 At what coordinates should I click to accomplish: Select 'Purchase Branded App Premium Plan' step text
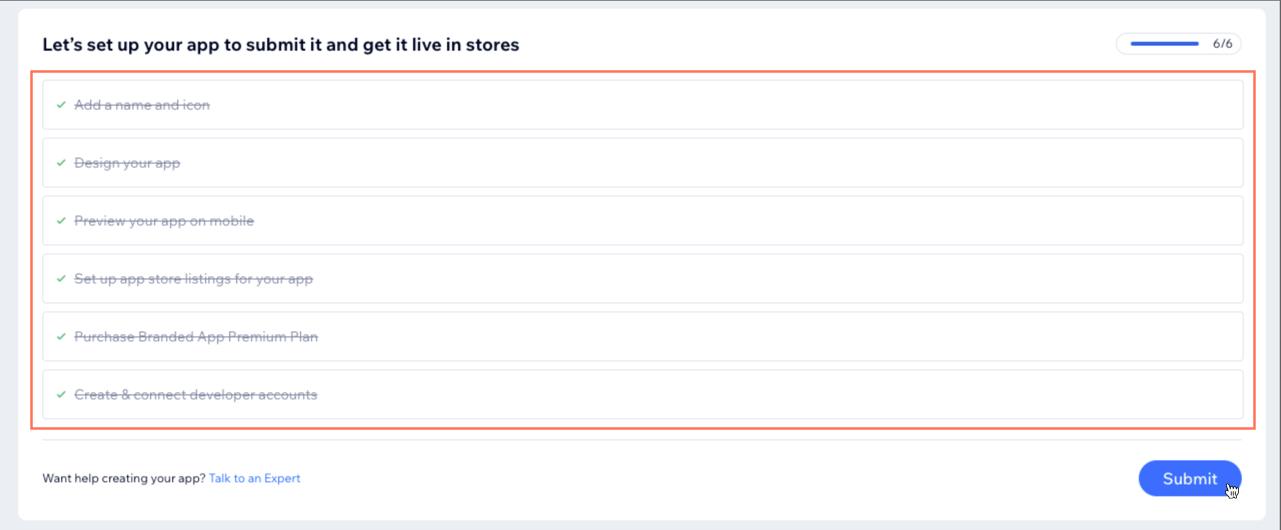[196, 337]
